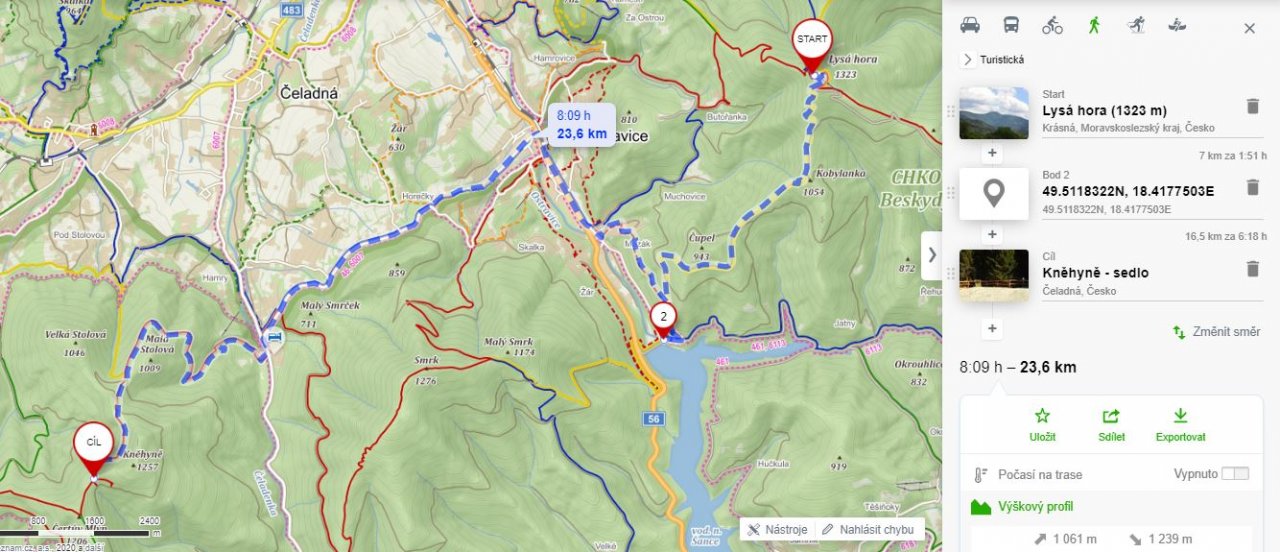Image resolution: width=1280 pixels, height=552 pixels.
Task: Select the bus public transport icon
Action: [x=1011, y=26]
